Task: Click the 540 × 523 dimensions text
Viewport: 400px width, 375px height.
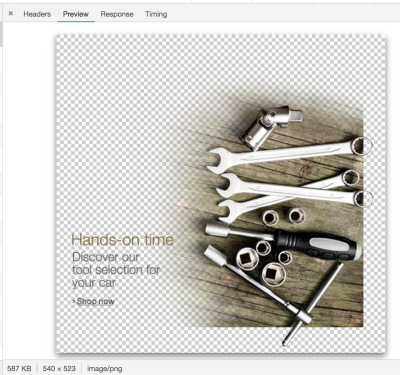Action: coord(59,369)
